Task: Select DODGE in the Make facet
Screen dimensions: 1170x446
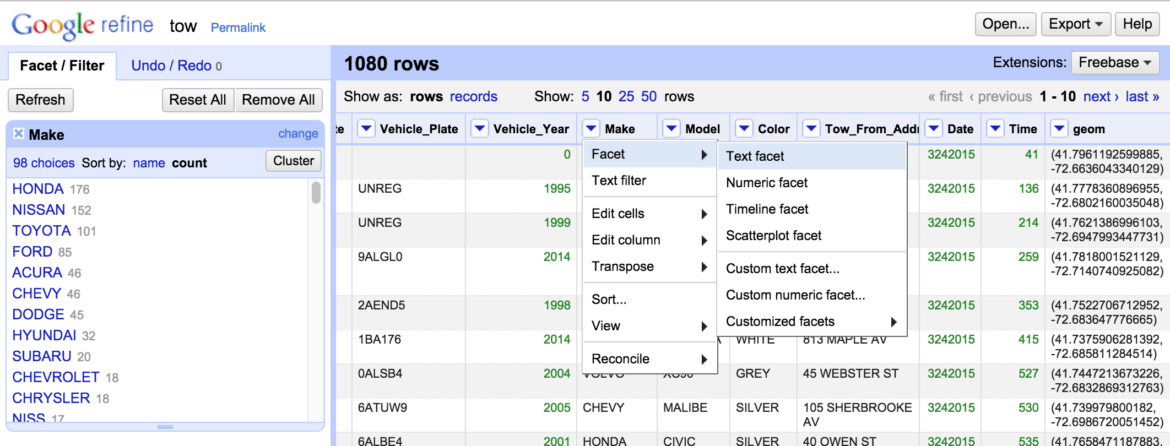Action: click(x=38, y=315)
